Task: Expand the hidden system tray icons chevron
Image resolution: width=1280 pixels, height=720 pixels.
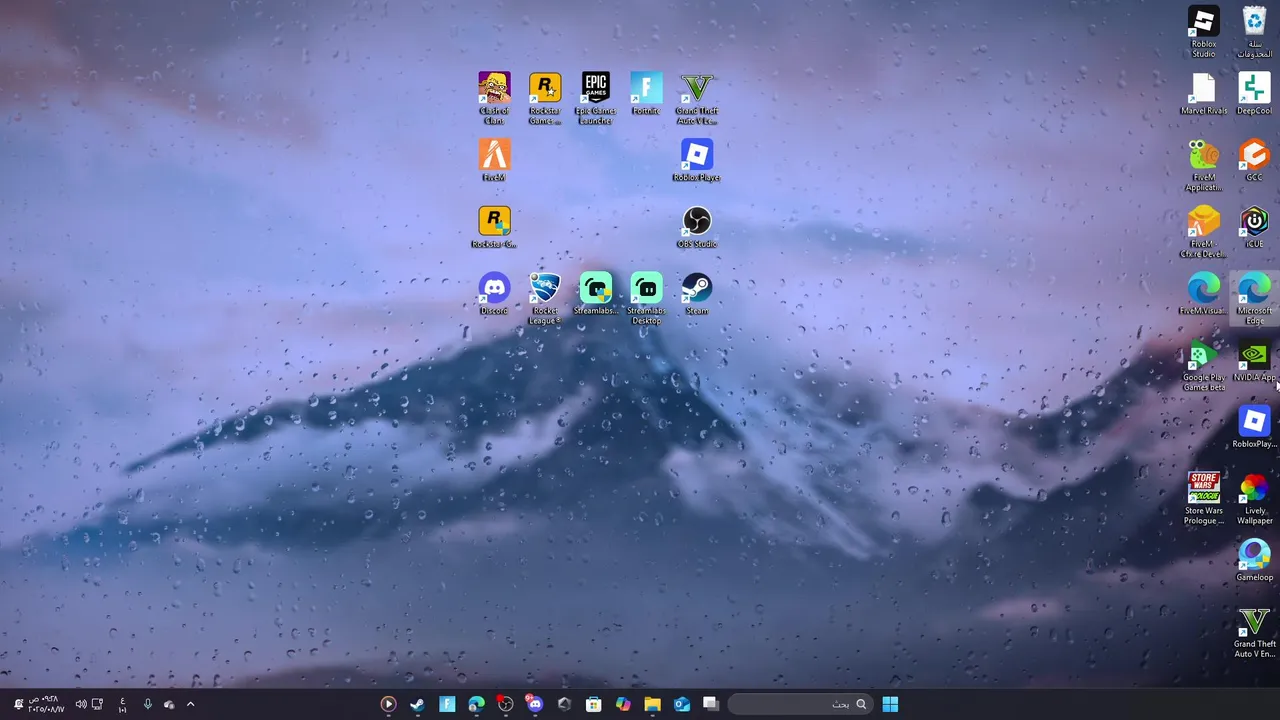Action: click(x=190, y=704)
